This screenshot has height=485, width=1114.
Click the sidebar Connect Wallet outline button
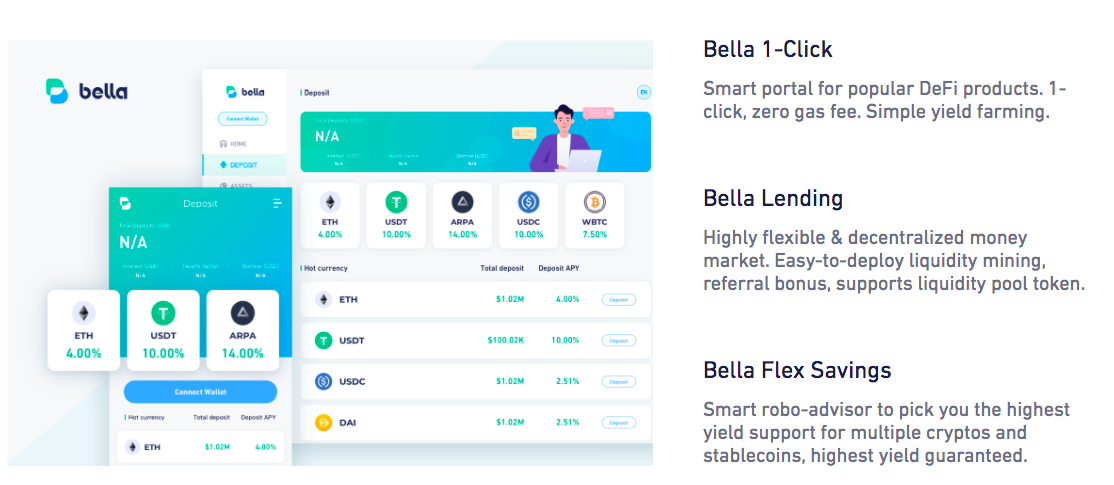(x=243, y=119)
